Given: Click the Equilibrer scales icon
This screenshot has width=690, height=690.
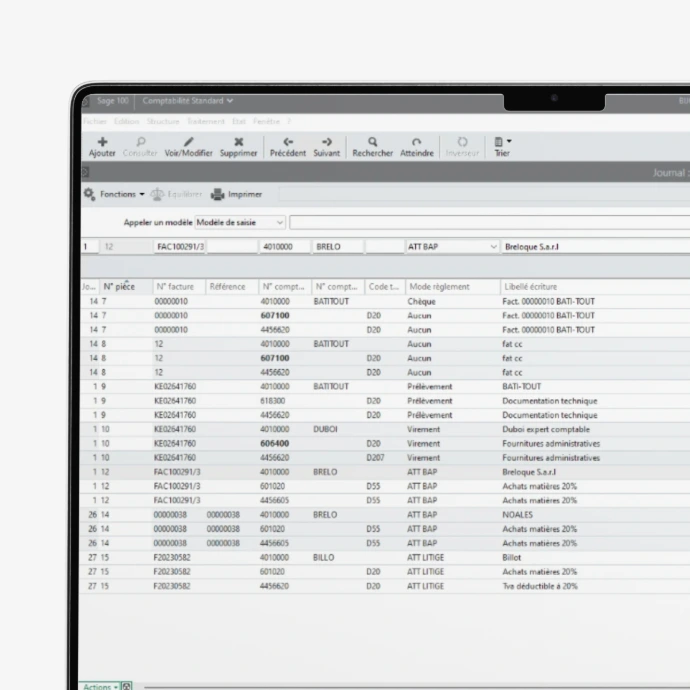Looking at the screenshot, I should pos(157,194).
